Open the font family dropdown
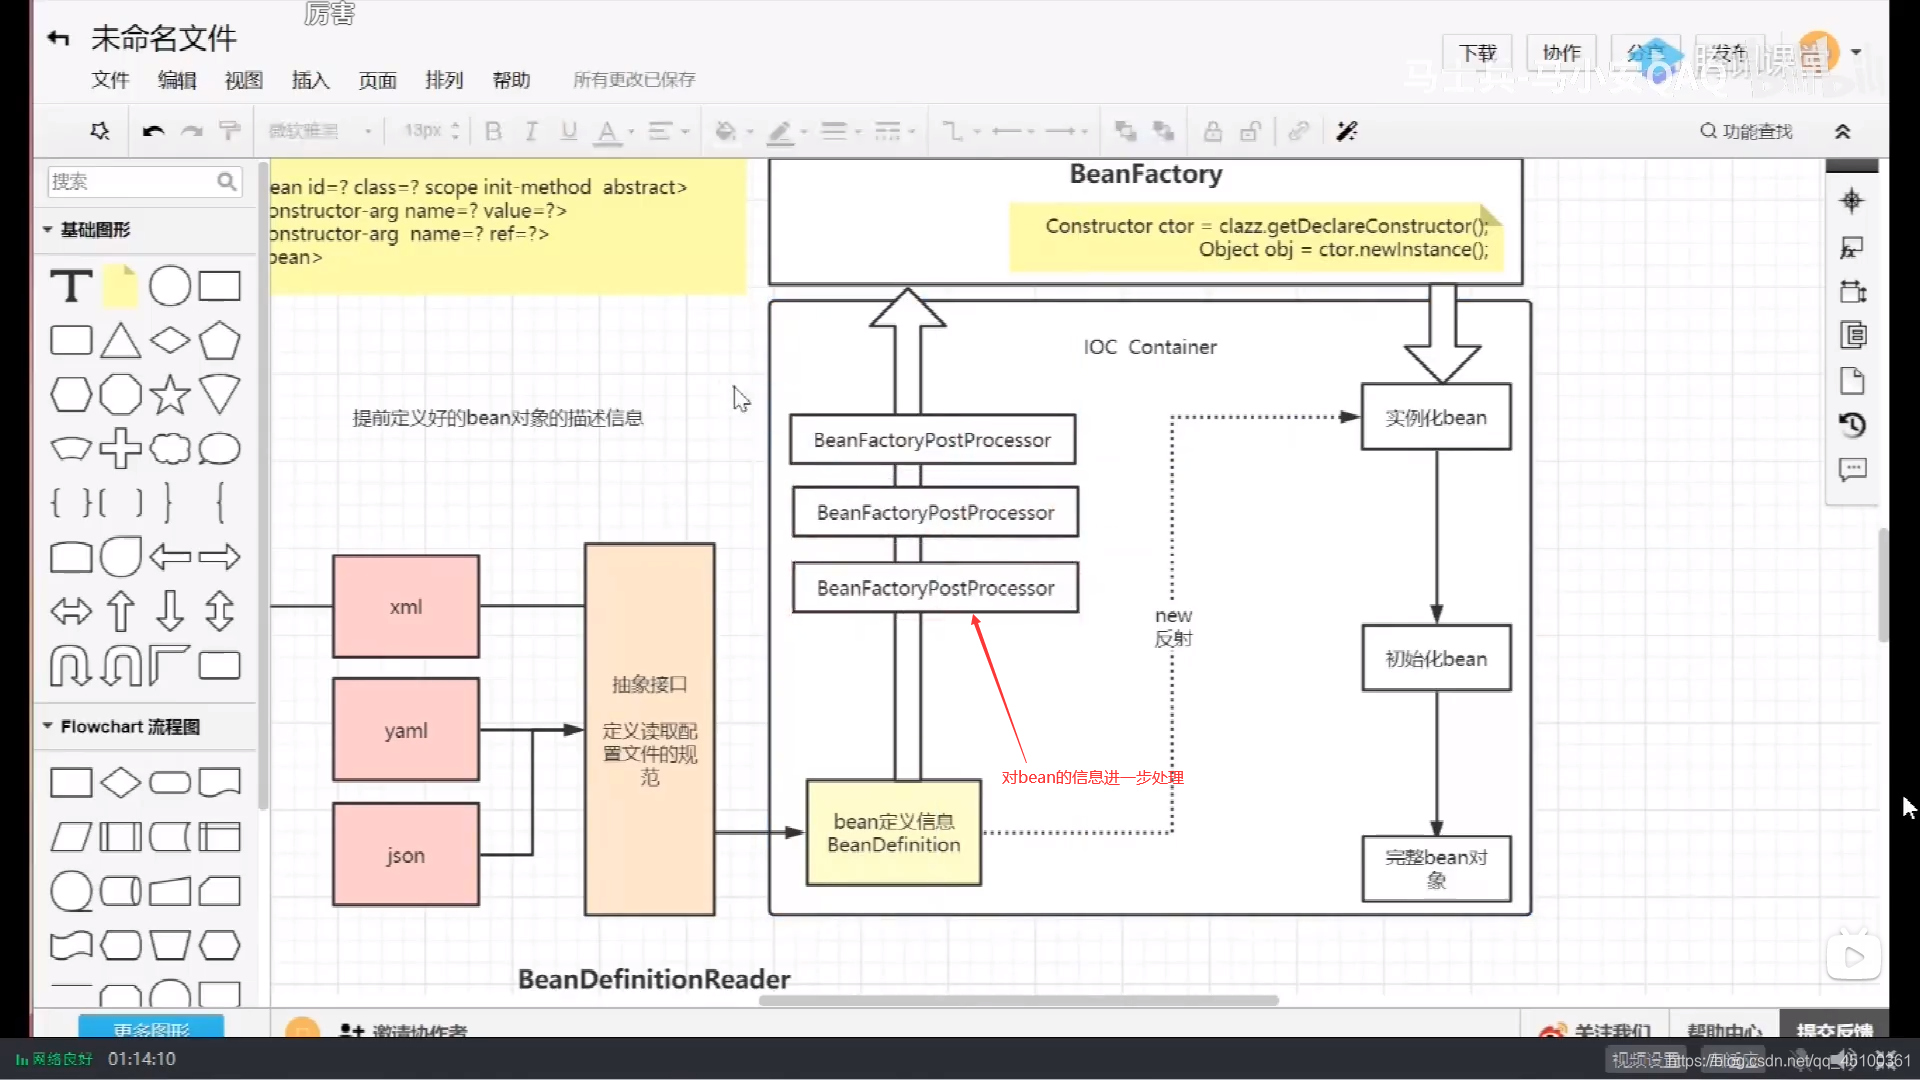1920x1080 pixels. 320,131
